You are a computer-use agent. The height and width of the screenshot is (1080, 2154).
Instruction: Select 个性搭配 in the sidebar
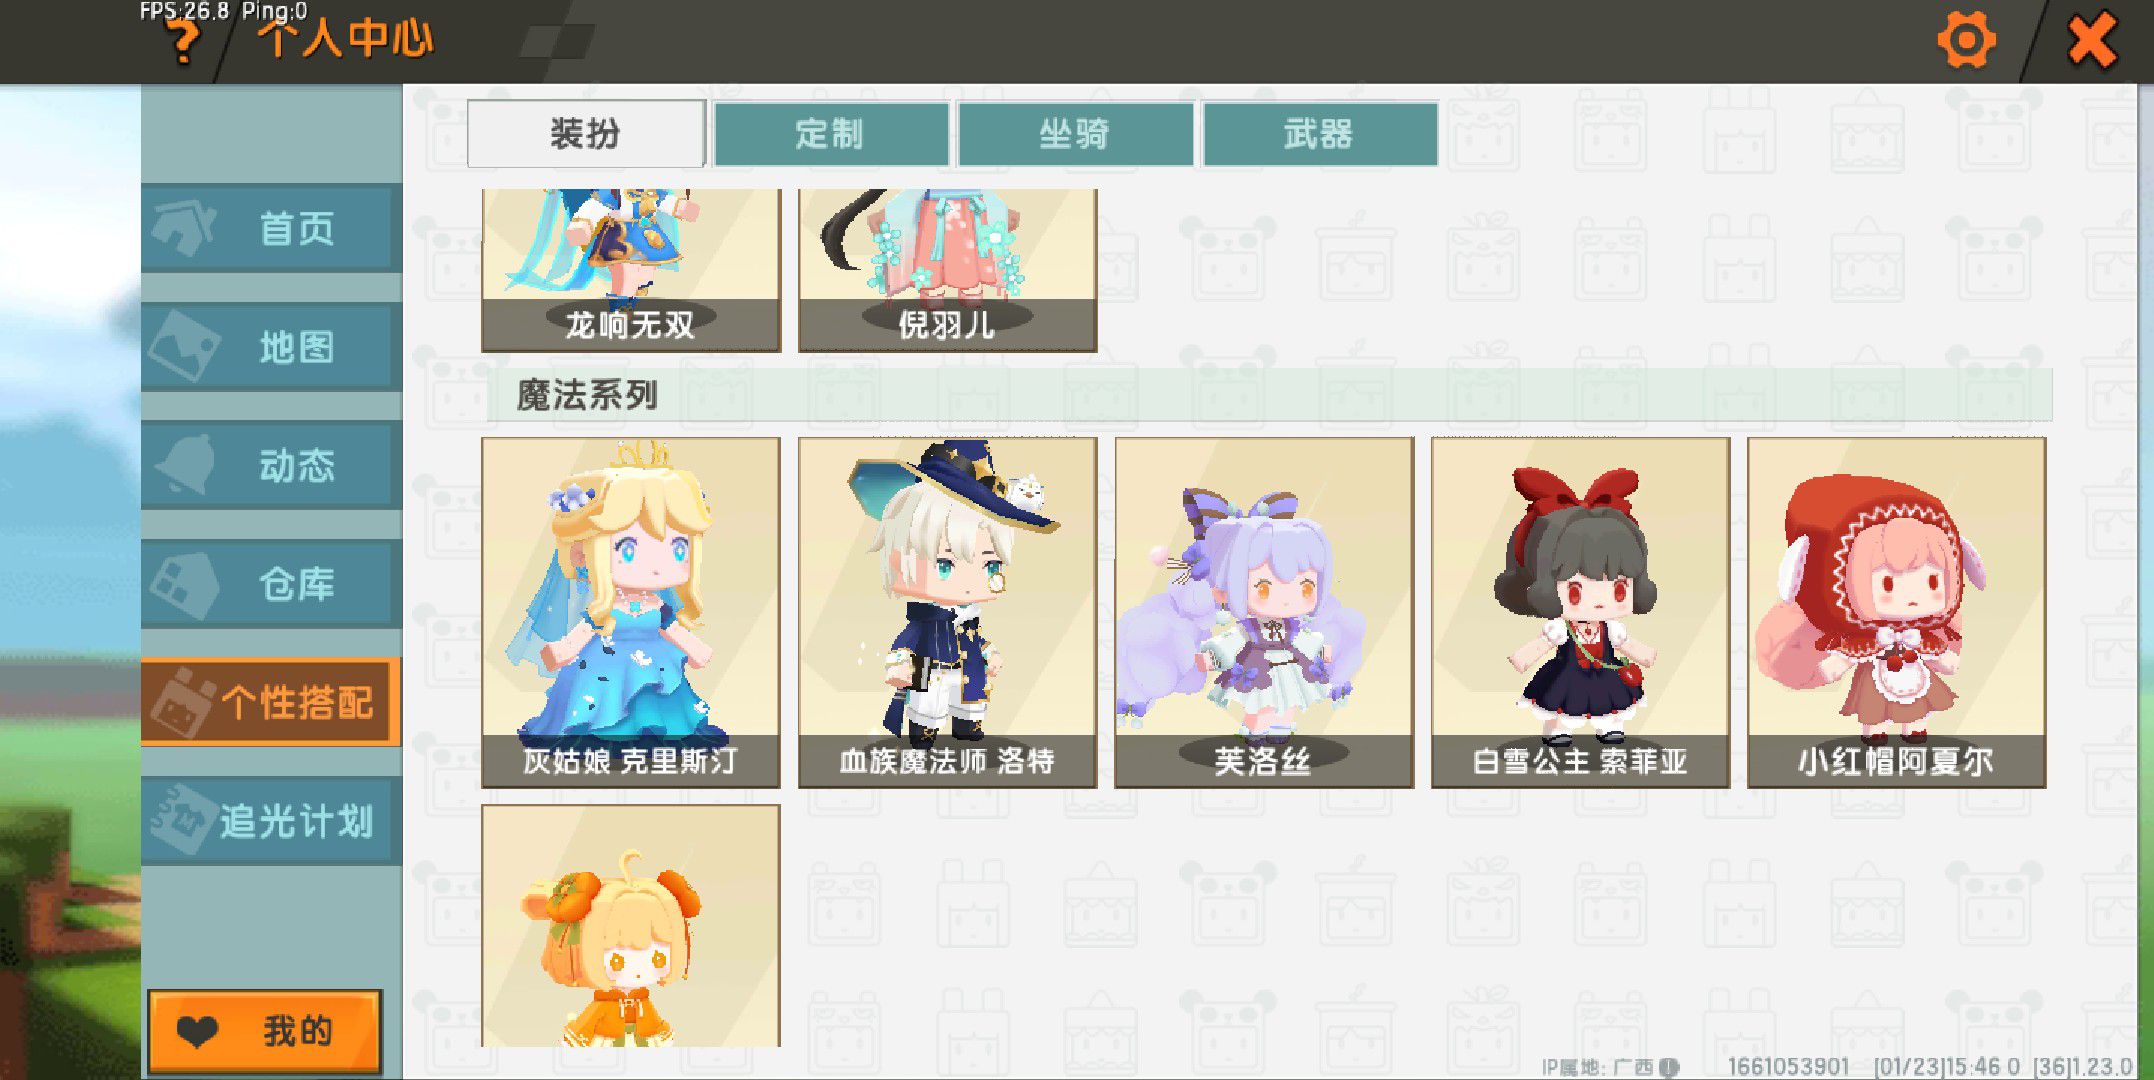point(272,702)
